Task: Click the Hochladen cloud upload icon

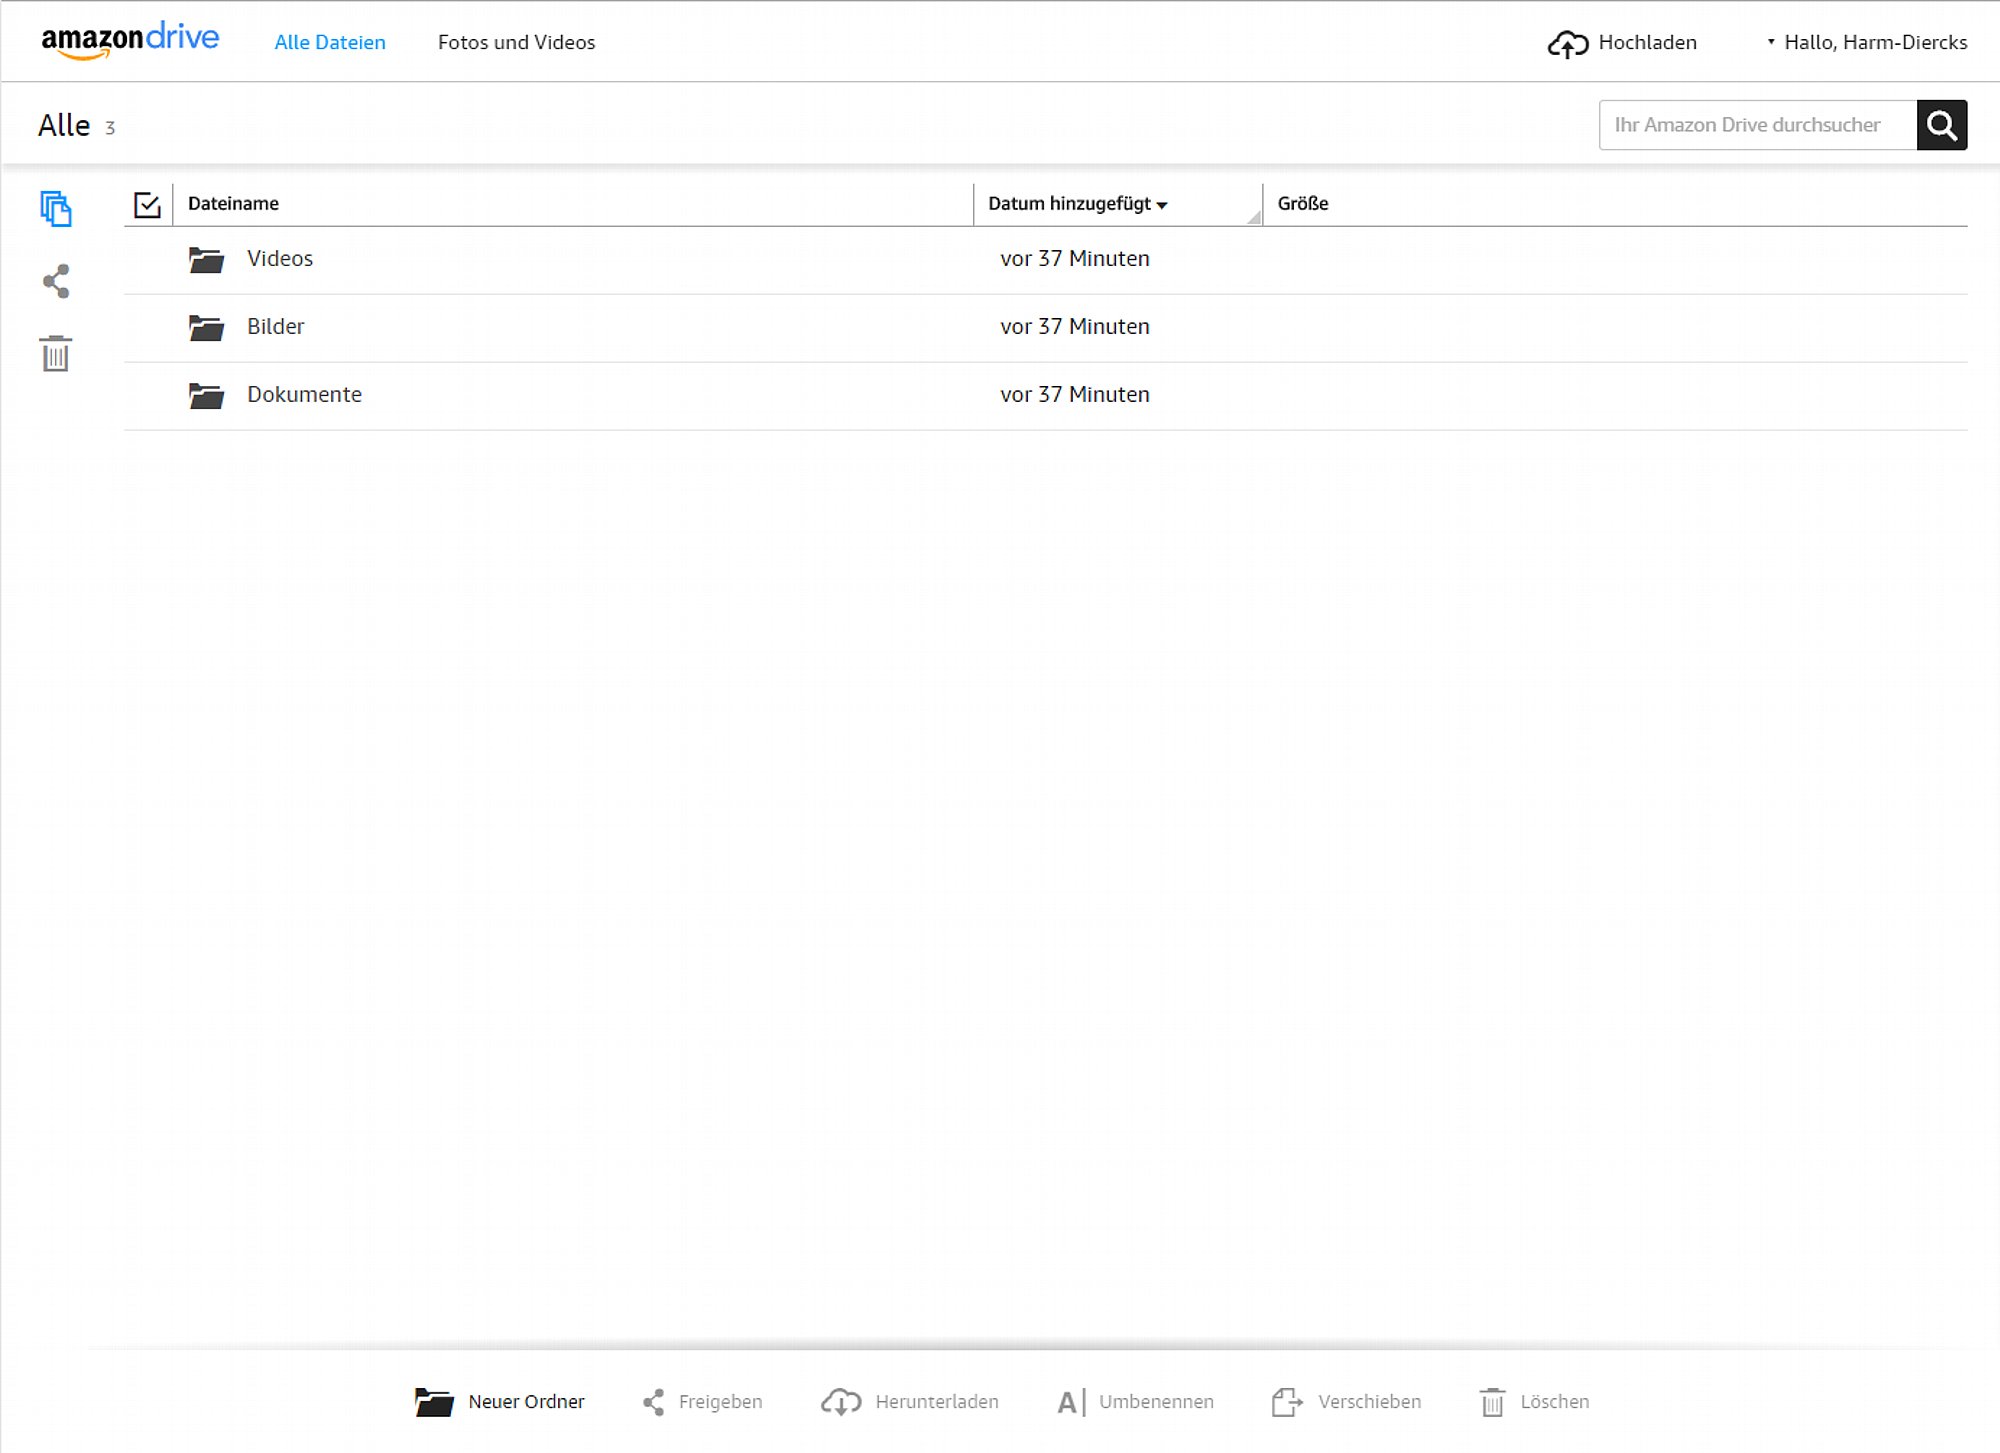Action: (1567, 44)
